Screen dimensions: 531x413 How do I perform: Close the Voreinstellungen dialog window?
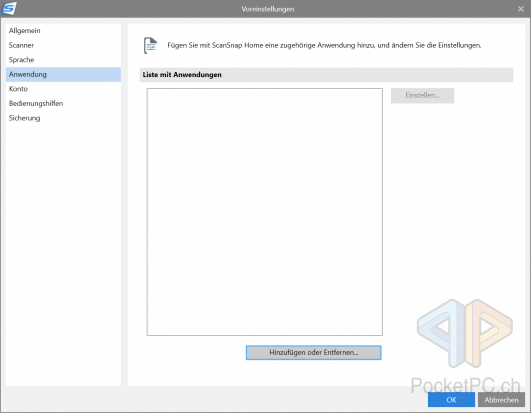pos(521,9)
